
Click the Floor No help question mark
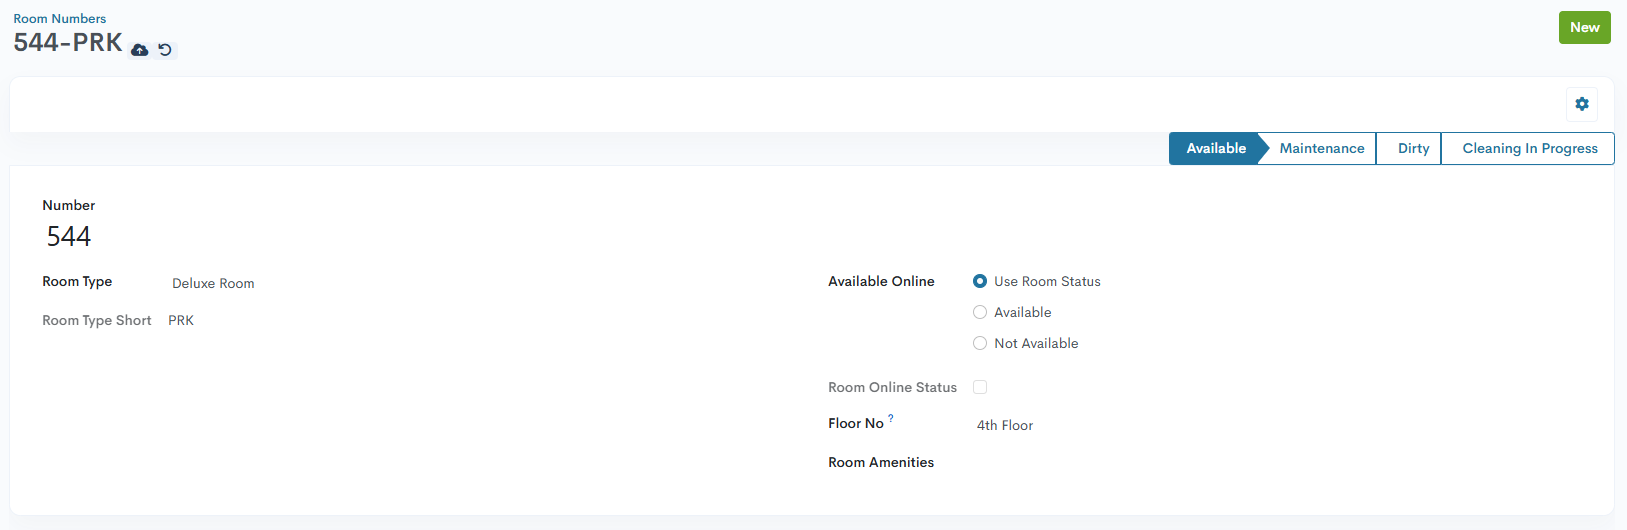click(891, 418)
